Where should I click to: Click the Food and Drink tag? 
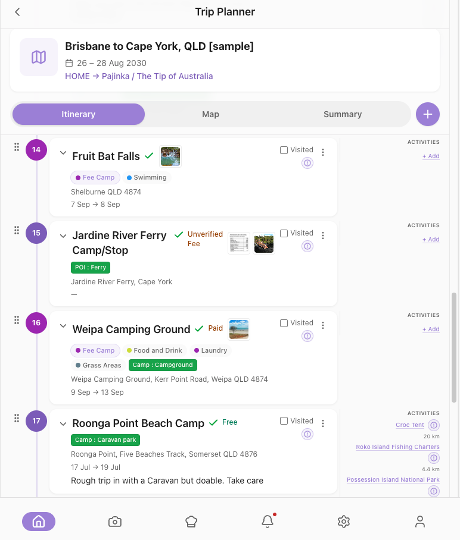click(x=154, y=351)
